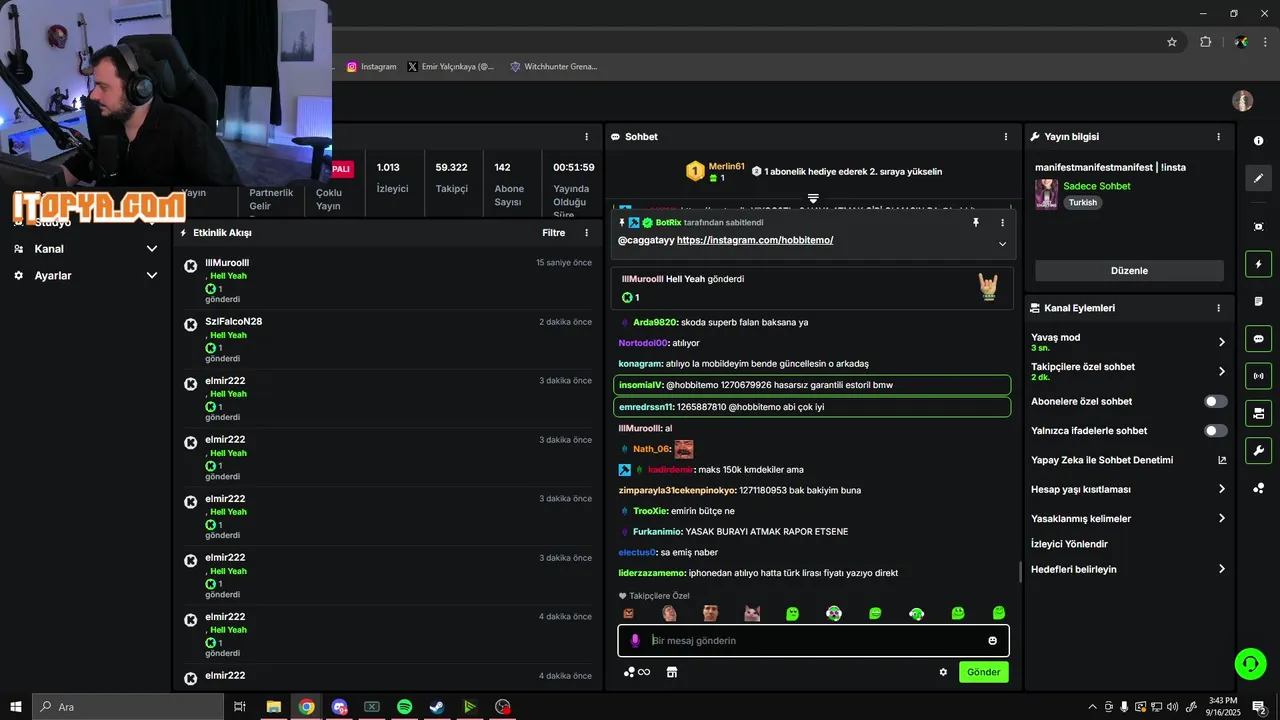This screenshot has height=720, width=1280.
Task: Open Sohbet panel three-dot menu
Action: pyautogui.click(x=1006, y=137)
